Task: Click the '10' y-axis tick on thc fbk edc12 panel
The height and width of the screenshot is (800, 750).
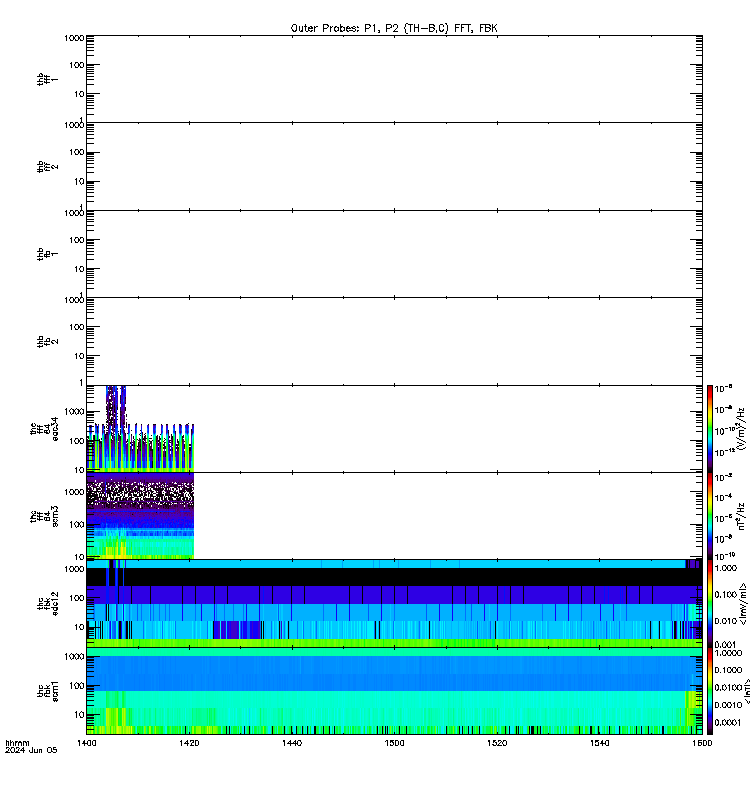Action: 79,627
